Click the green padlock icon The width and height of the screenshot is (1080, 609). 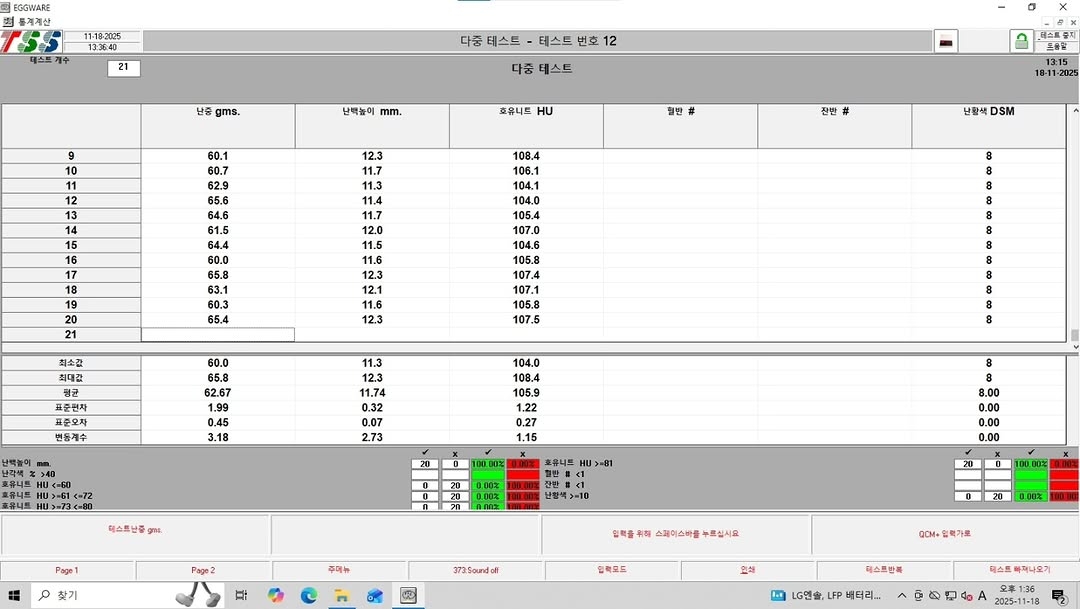[x=1021, y=41]
